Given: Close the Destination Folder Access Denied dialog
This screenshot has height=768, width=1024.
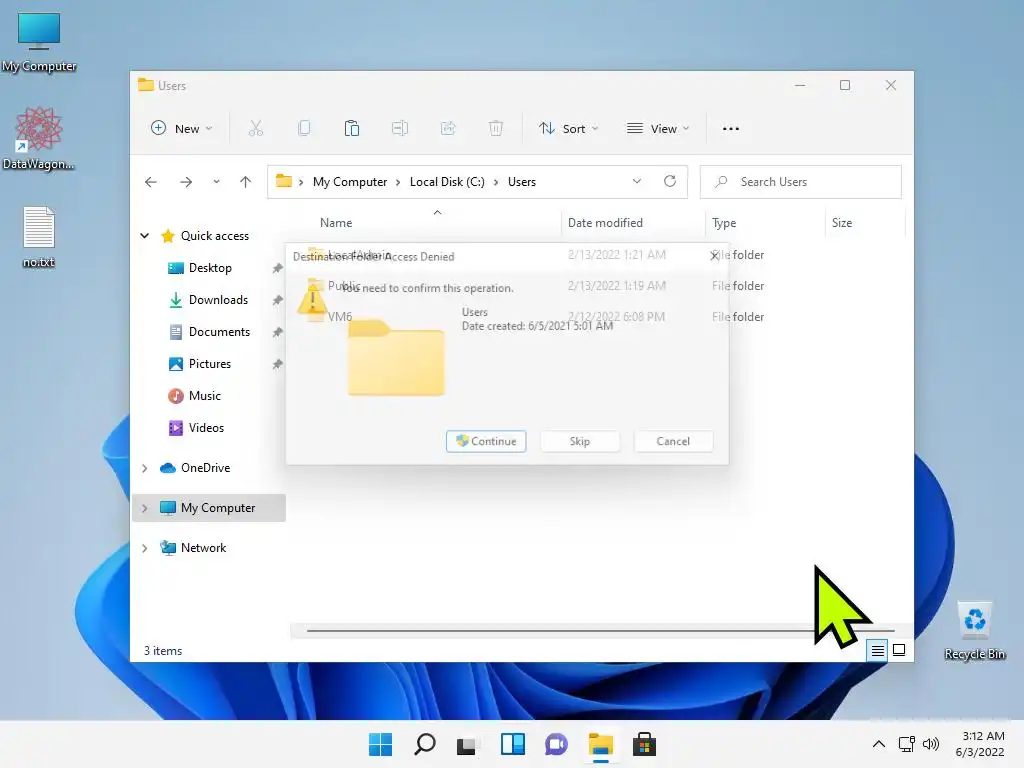Looking at the screenshot, I should 715,256.
